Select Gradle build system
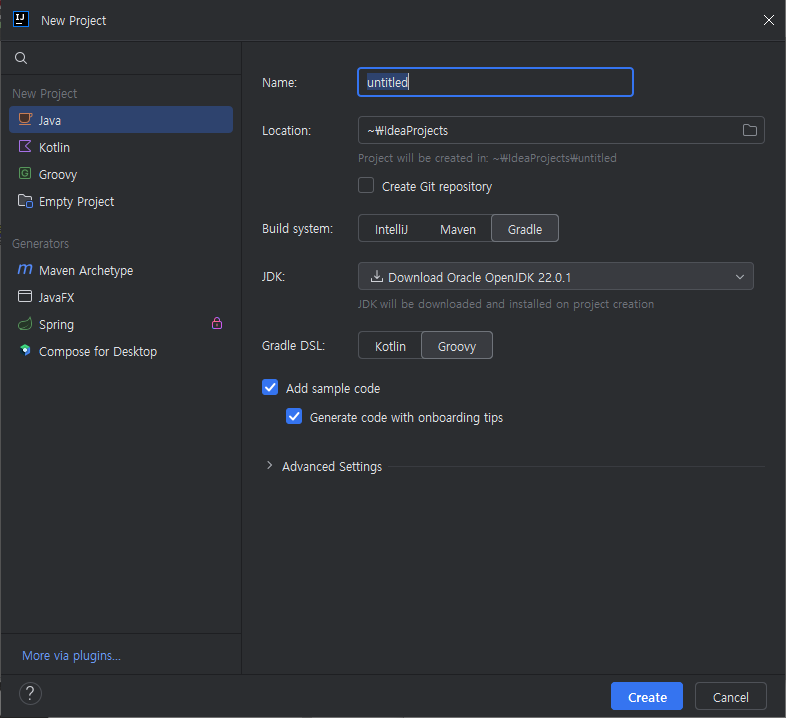The image size is (786, 718). point(525,229)
